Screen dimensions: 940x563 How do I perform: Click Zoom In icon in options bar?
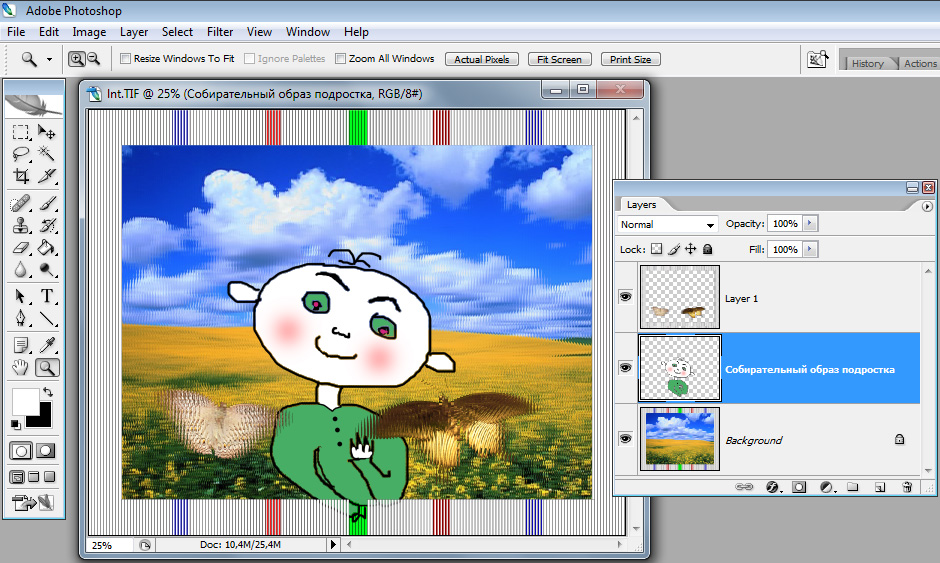tap(77, 59)
